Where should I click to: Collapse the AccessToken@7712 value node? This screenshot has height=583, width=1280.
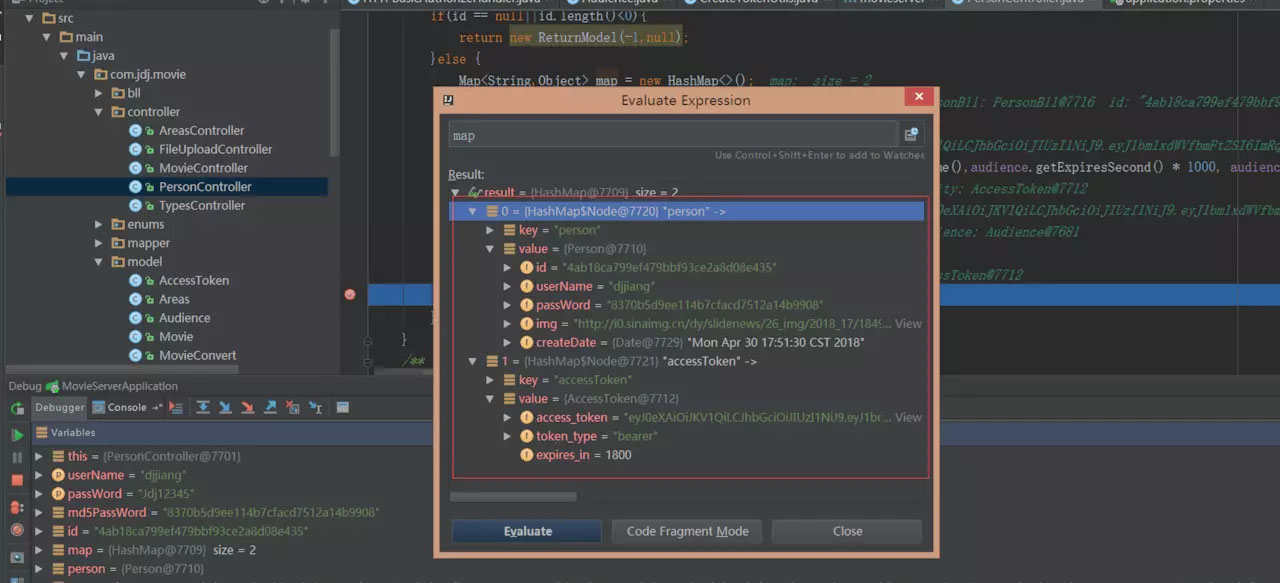(x=490, y=398)
